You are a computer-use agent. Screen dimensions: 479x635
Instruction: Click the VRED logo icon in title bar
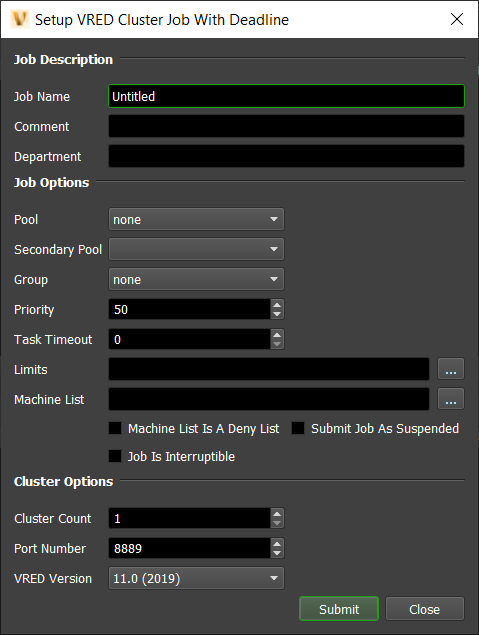19,19
